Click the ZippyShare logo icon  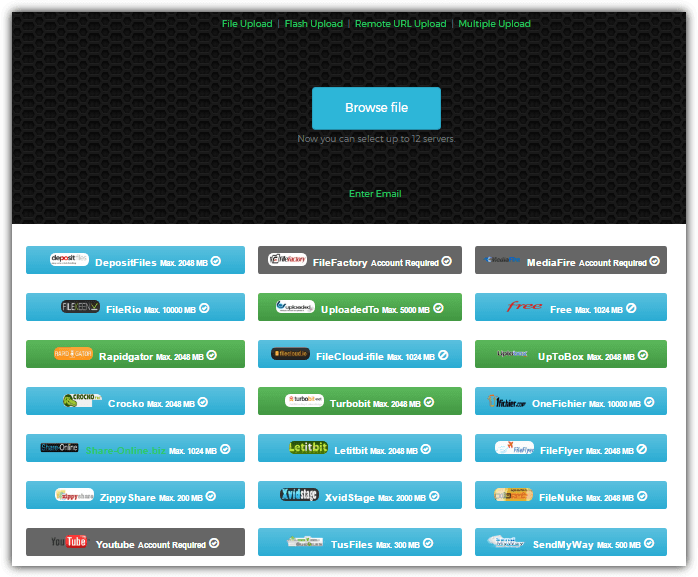point(74,495)
